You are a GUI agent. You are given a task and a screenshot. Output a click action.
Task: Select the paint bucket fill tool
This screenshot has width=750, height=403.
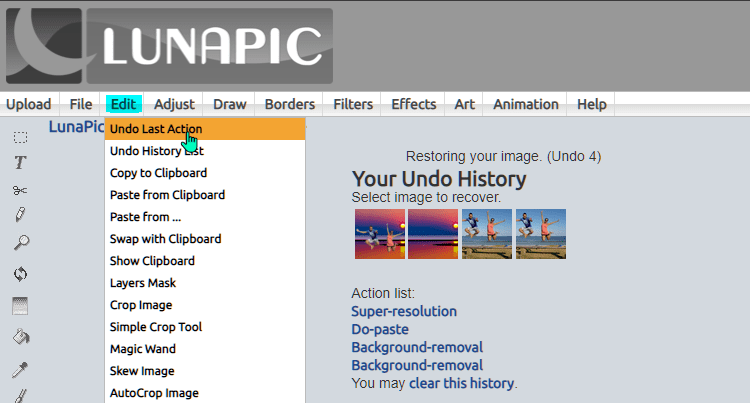21,338
